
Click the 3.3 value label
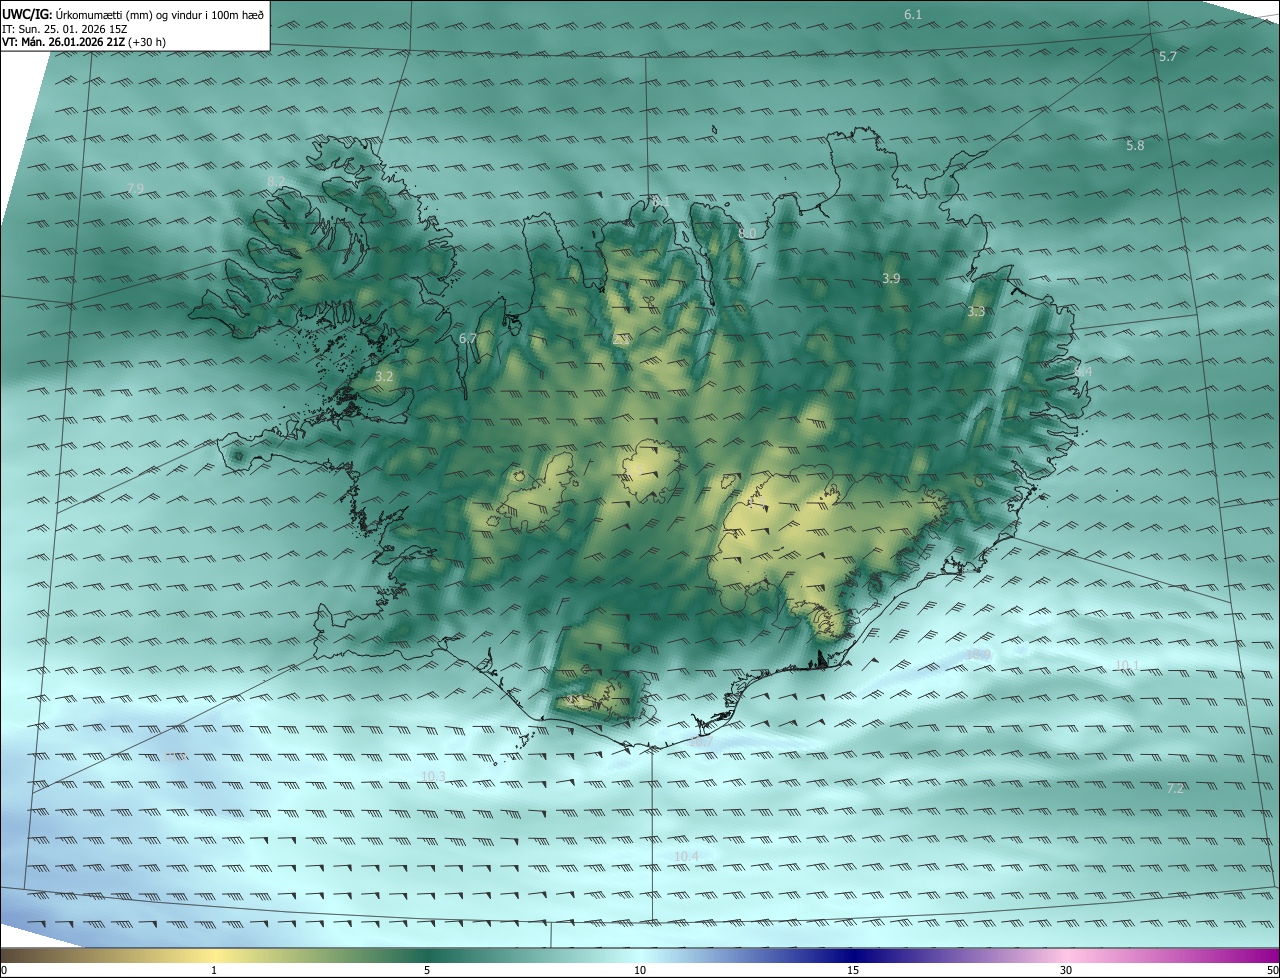click(x=976, y=312)
